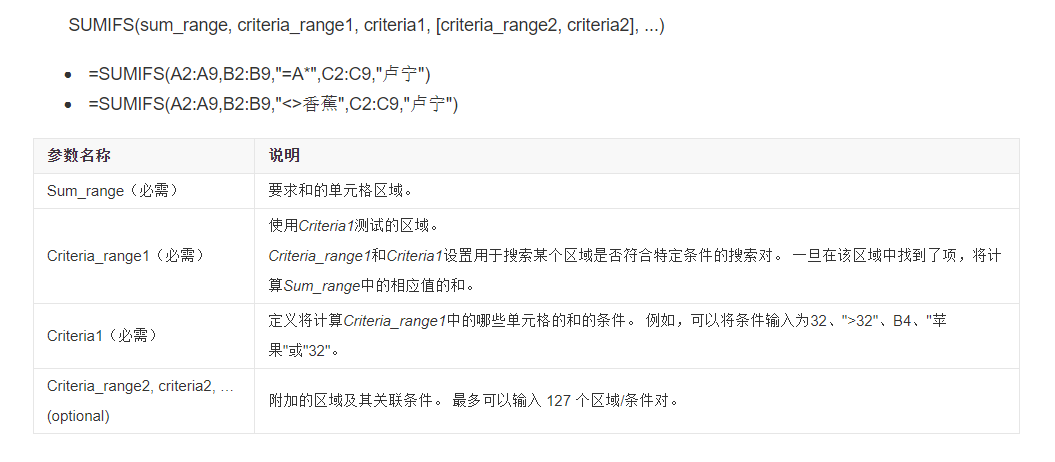The image size is (1055, 462).
Task: Click the 说明 column header
Action: (x=285, y=156)
